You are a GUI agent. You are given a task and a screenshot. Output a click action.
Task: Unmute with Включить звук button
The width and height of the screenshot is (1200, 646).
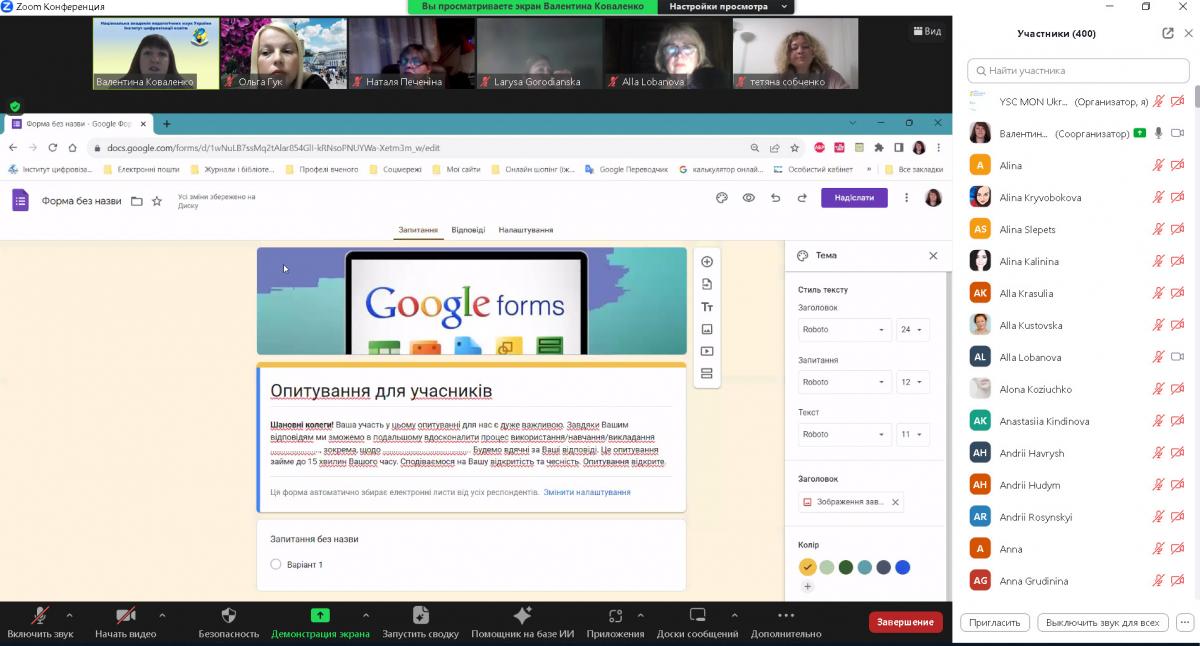click(x=40, y=622)
